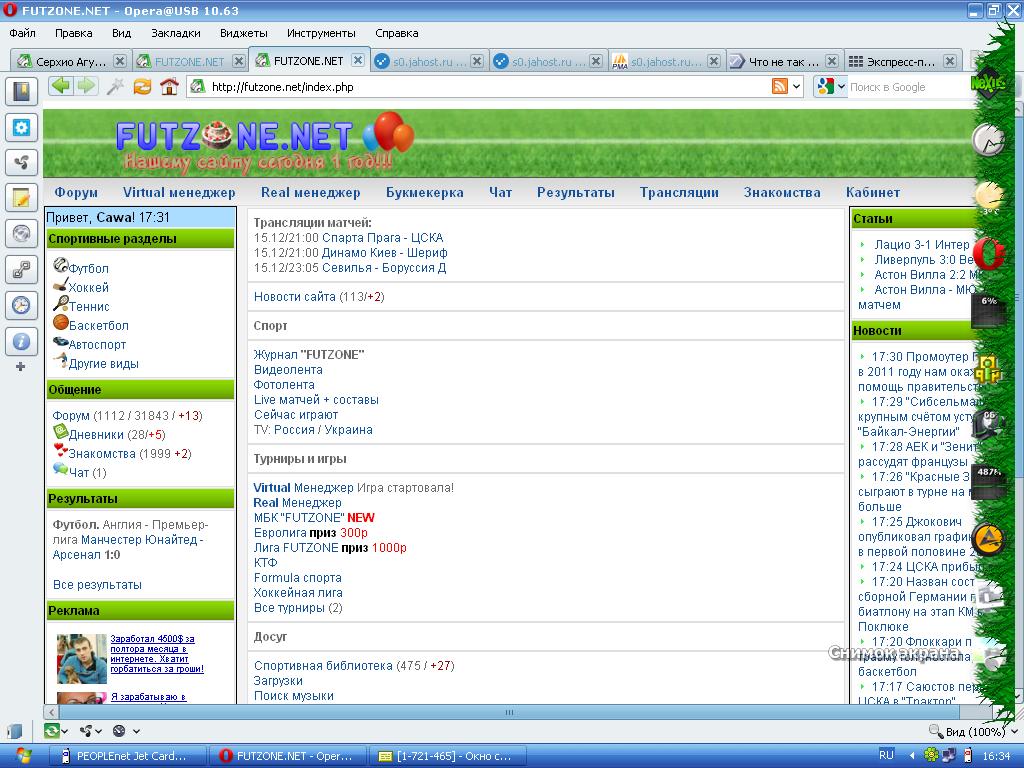
Task: Open the Bookmarks panel in the sidebar
Action: (x=22, y=92)
